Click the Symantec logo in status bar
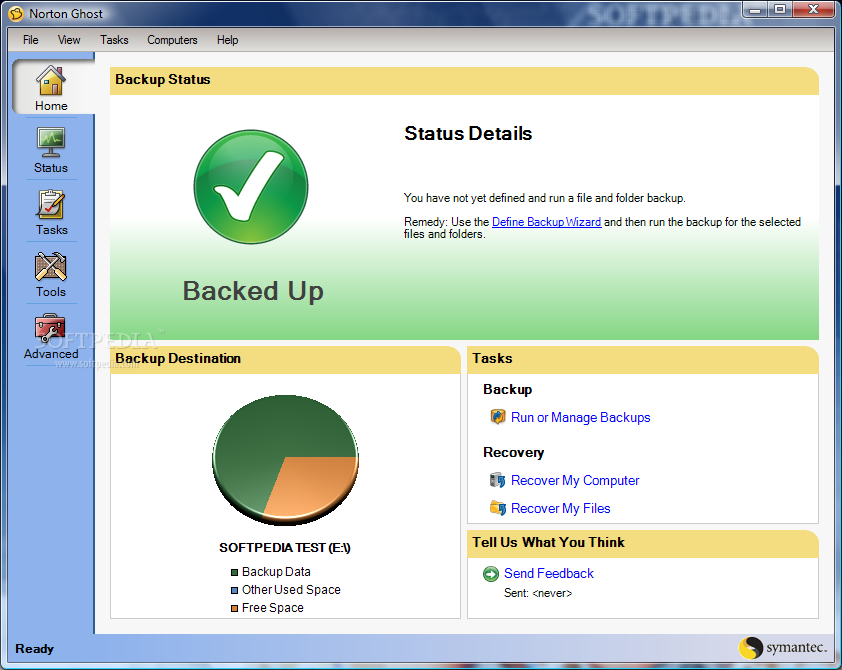Image resolution: width=842 pixels, height=670 pixels. [783, 647]
